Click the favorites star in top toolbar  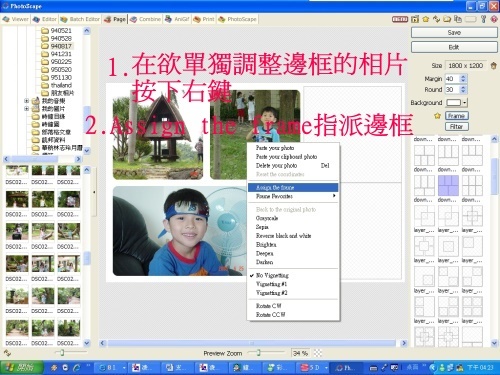click(x=426, y=19)
